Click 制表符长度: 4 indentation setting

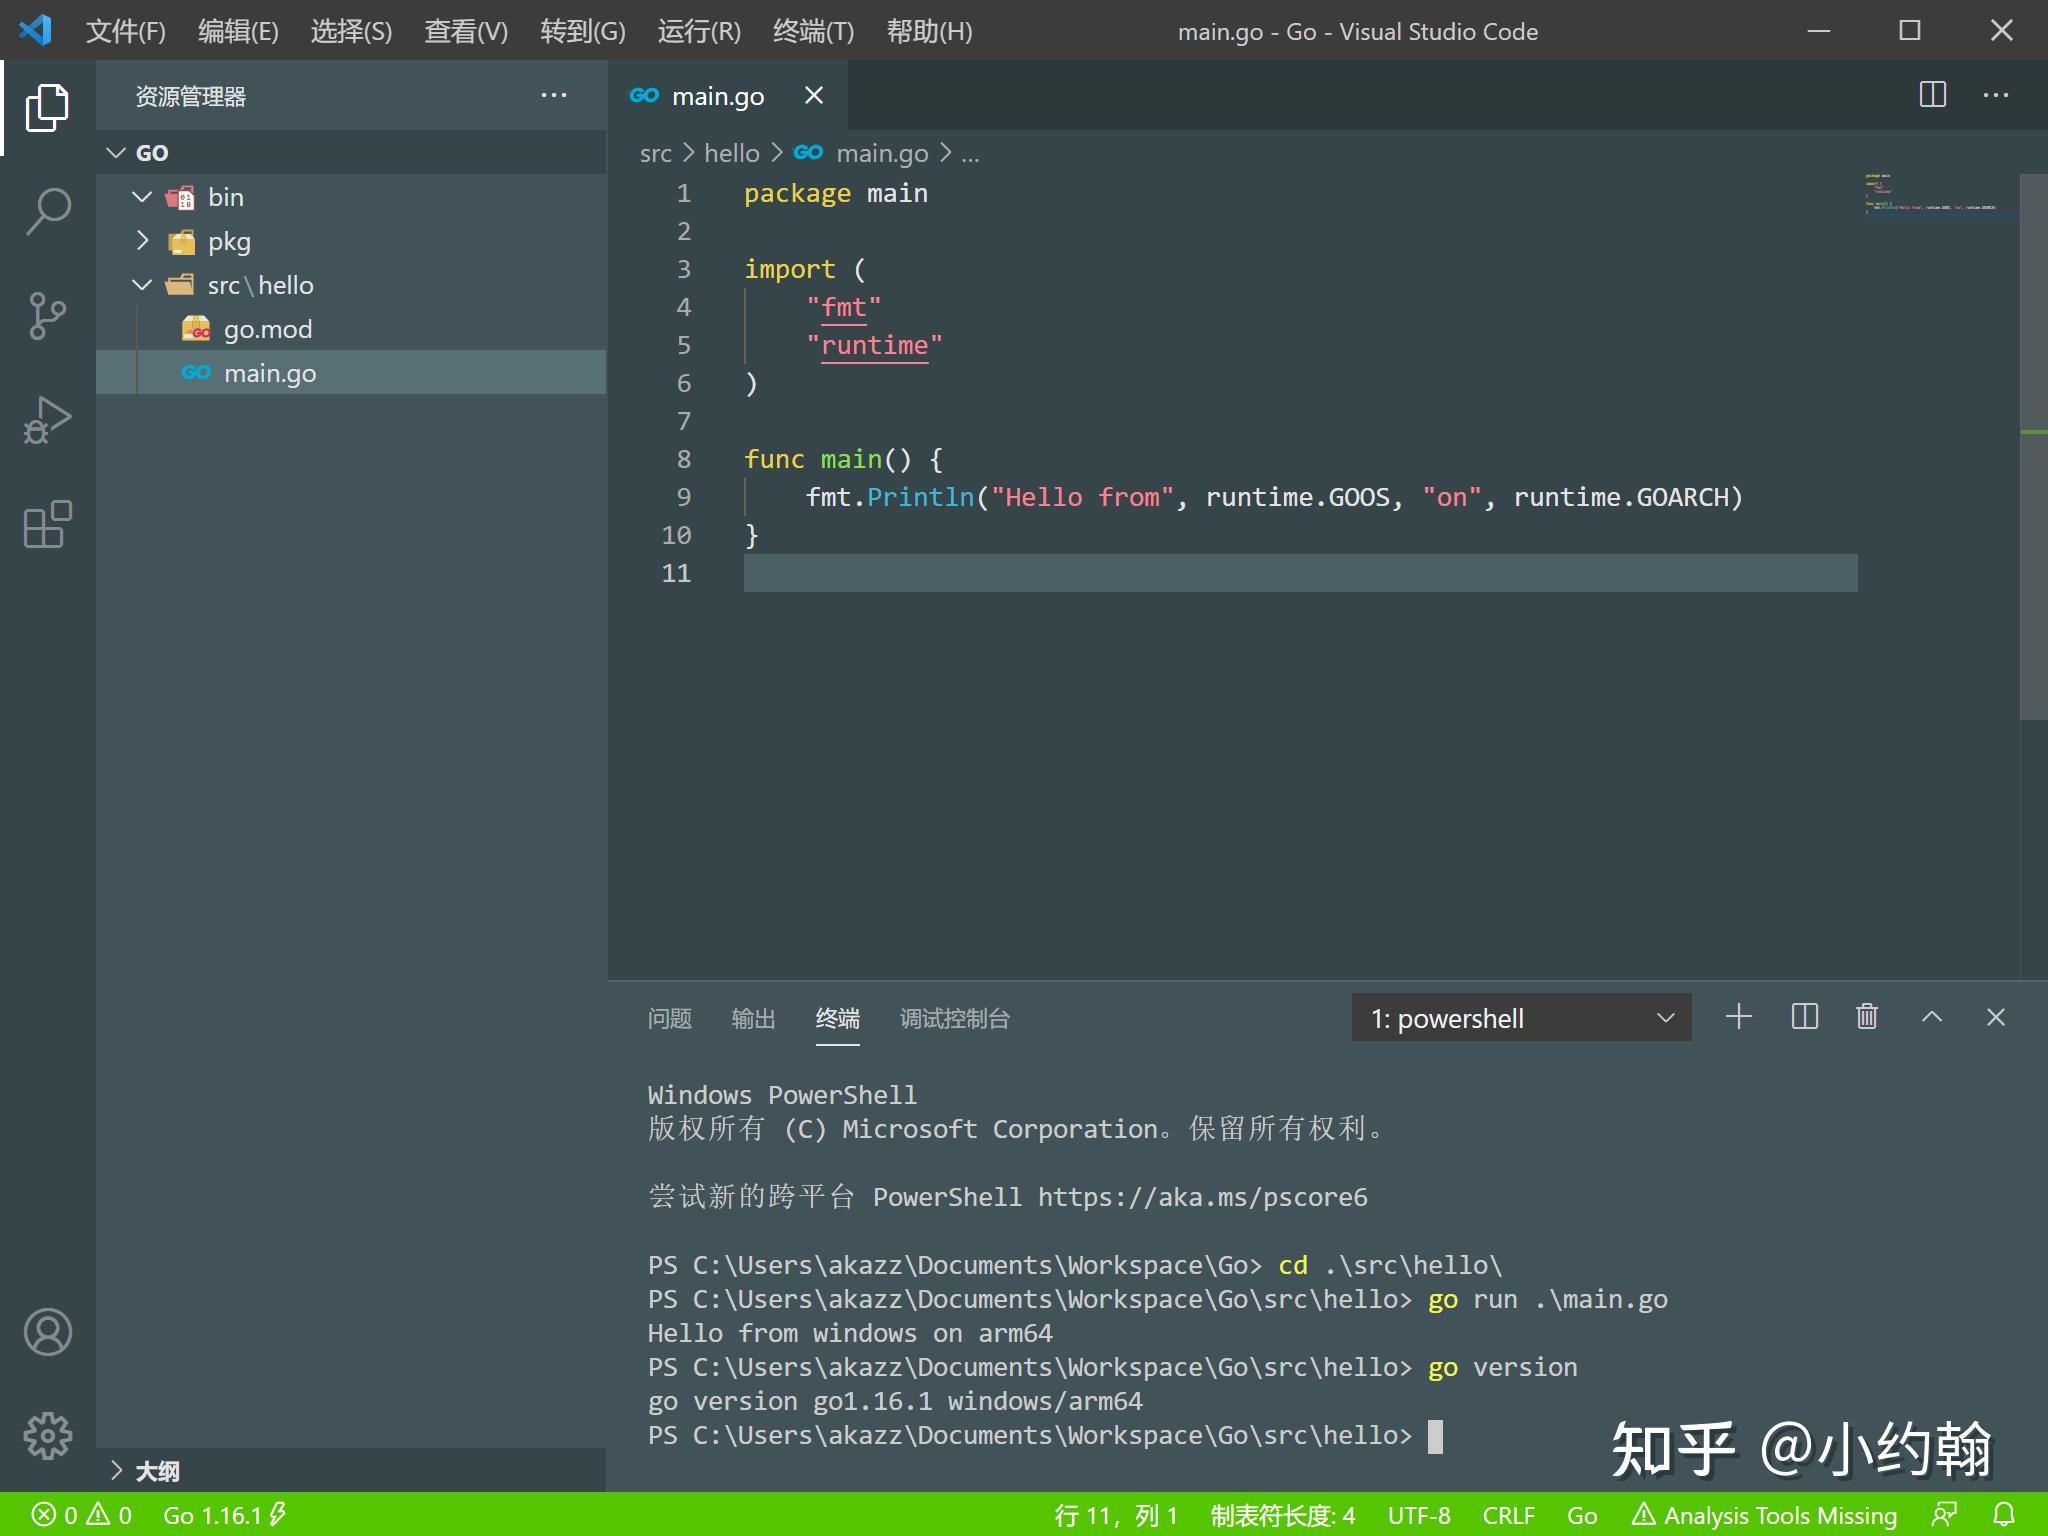(x=1283, y=1515)
